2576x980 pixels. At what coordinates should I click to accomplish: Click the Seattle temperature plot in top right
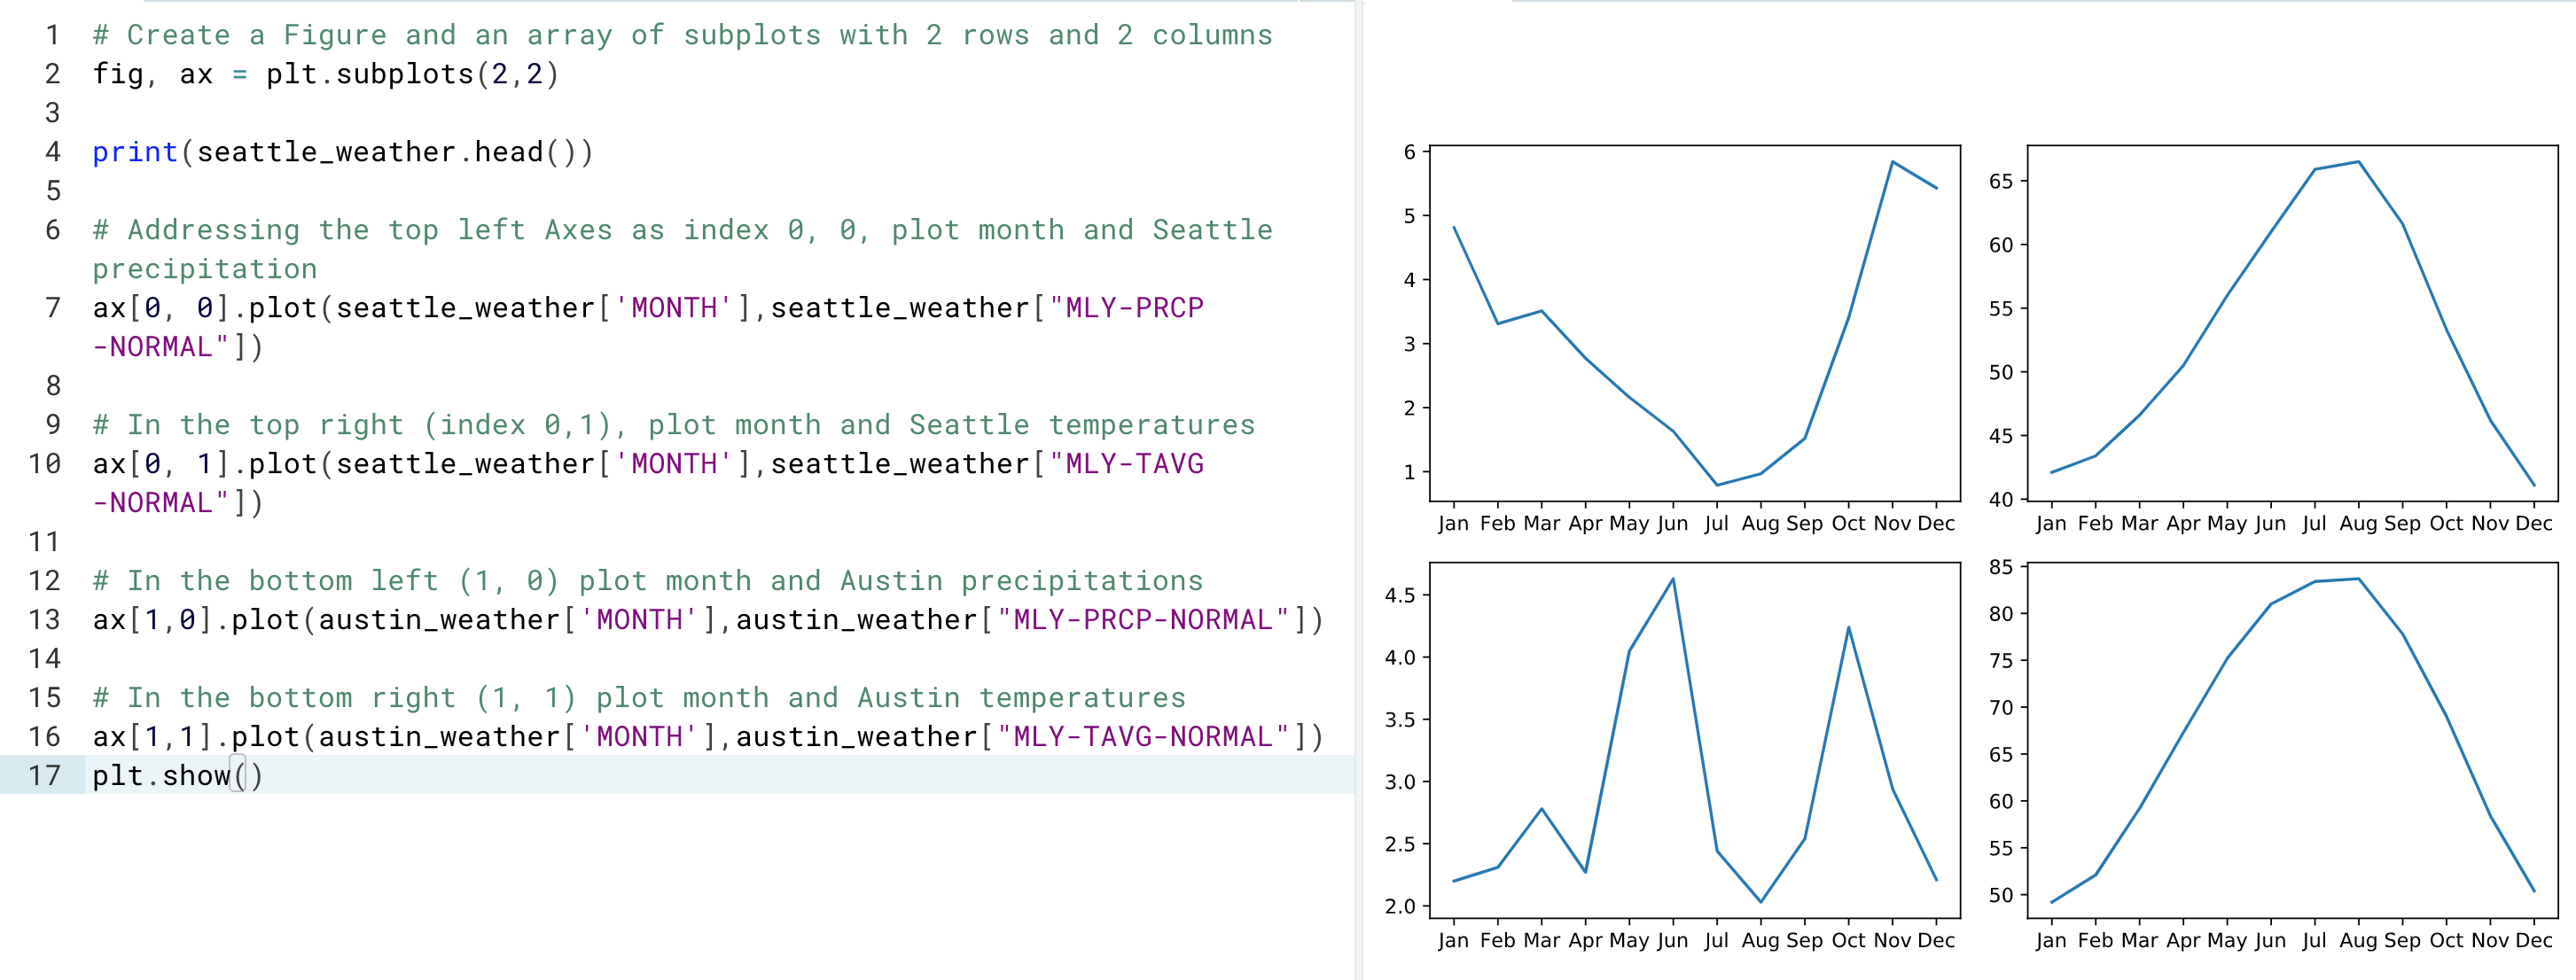[2292, 323]
